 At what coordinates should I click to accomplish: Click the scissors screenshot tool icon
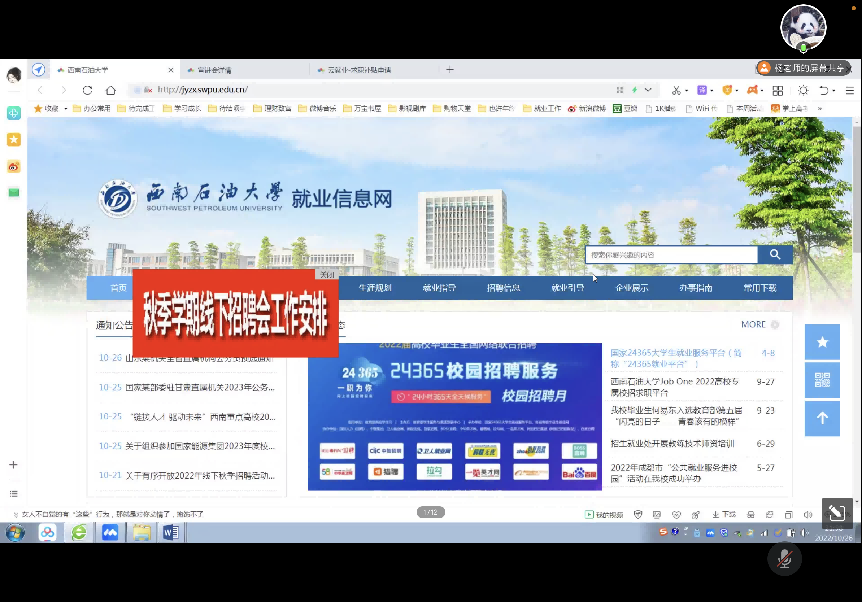point(676,90)
